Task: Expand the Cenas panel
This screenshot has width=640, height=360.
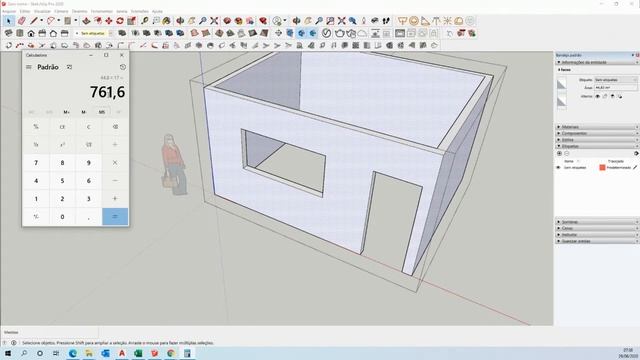Action: 597,229
